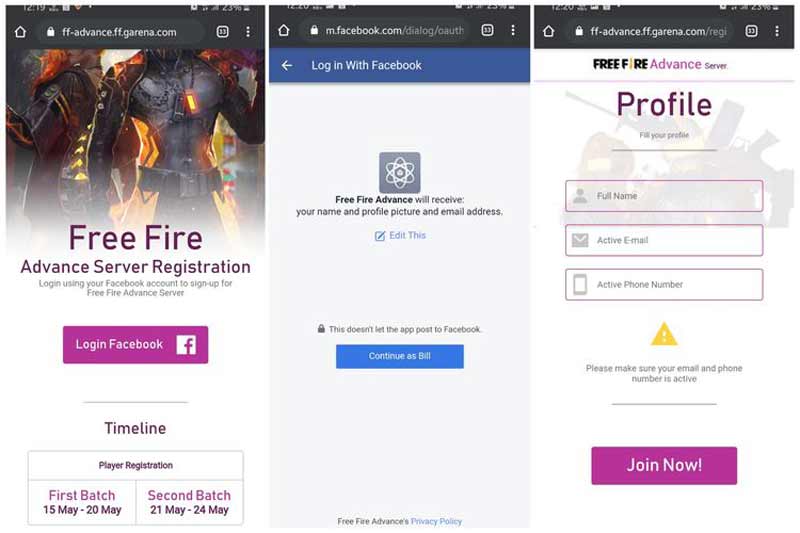This screenshot has width=800, height=533.
Task: Tap the home icon in the Profile page browser
Action: [x=548, y=31]
